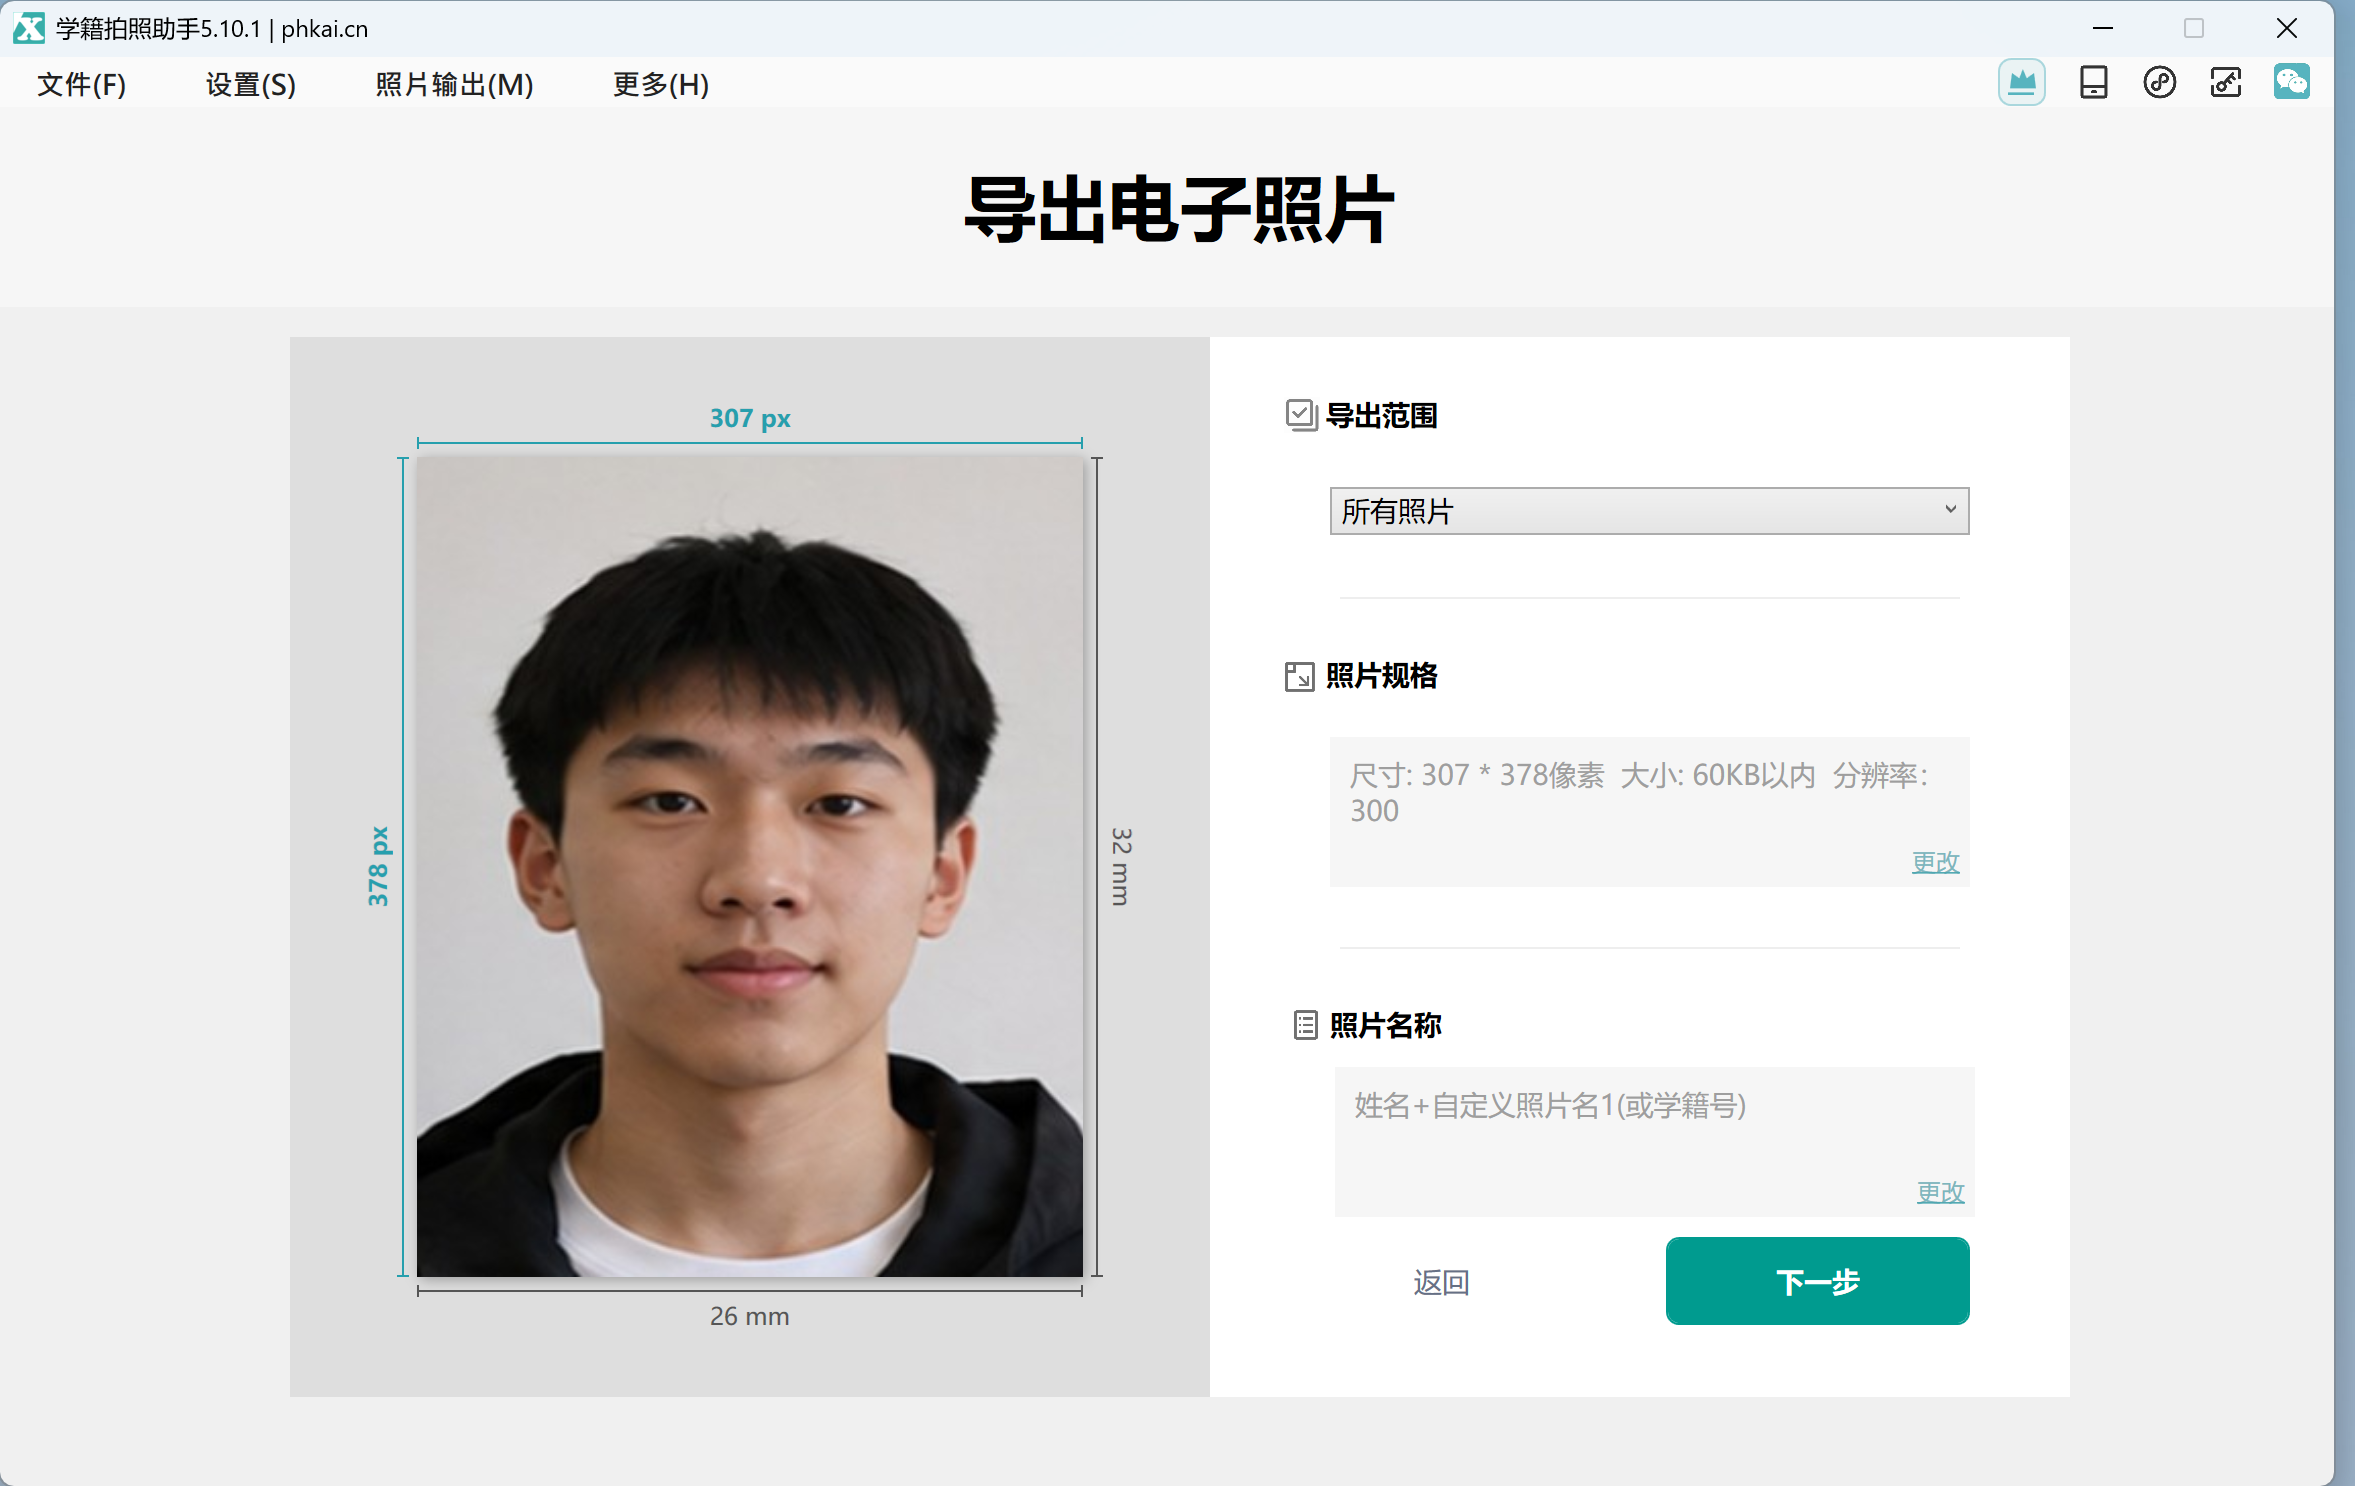Image resolution: width=2355 pixels, height=1486 pixels.
Task: Open the 更多(H) menu
Action: coord(661,84)
